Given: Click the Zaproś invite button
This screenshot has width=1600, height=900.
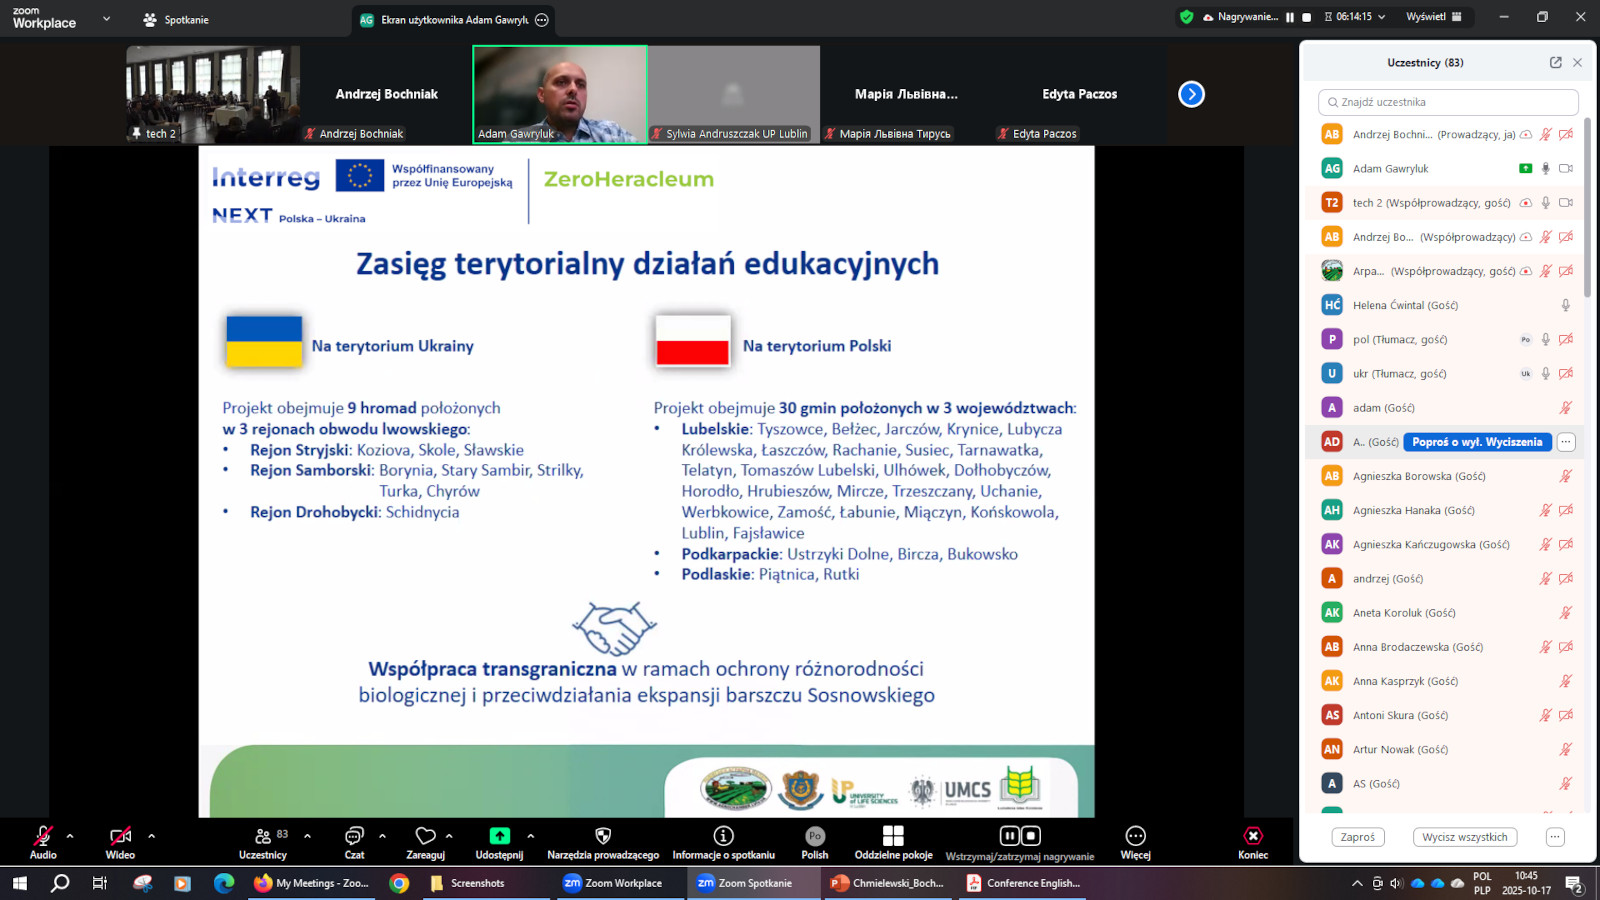Looking at the screenshot, I should pos(1357,837).
